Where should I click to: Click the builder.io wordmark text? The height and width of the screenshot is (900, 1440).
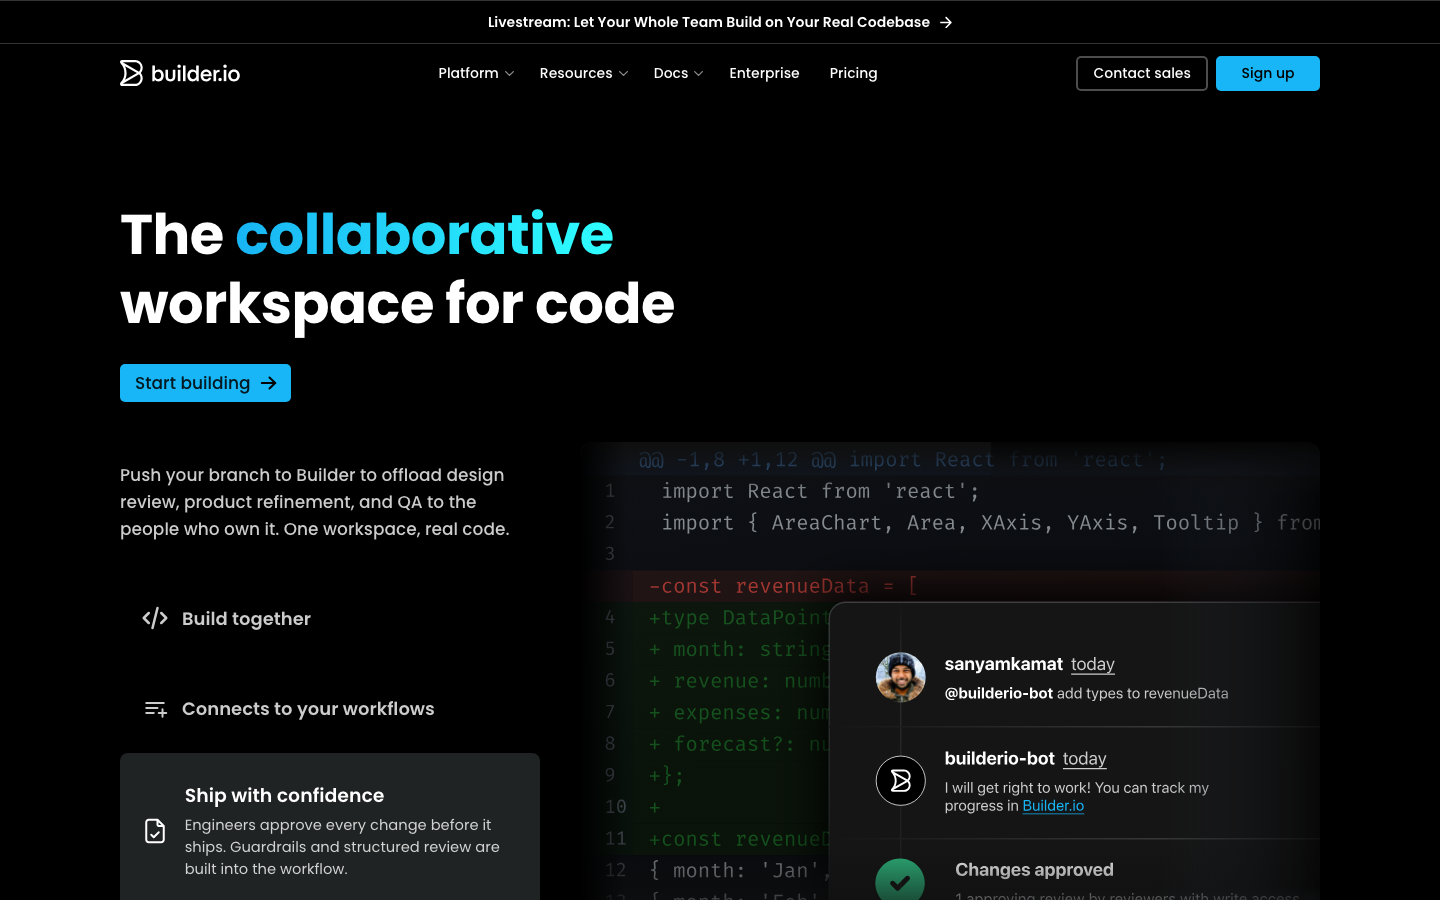click(195, 73)
